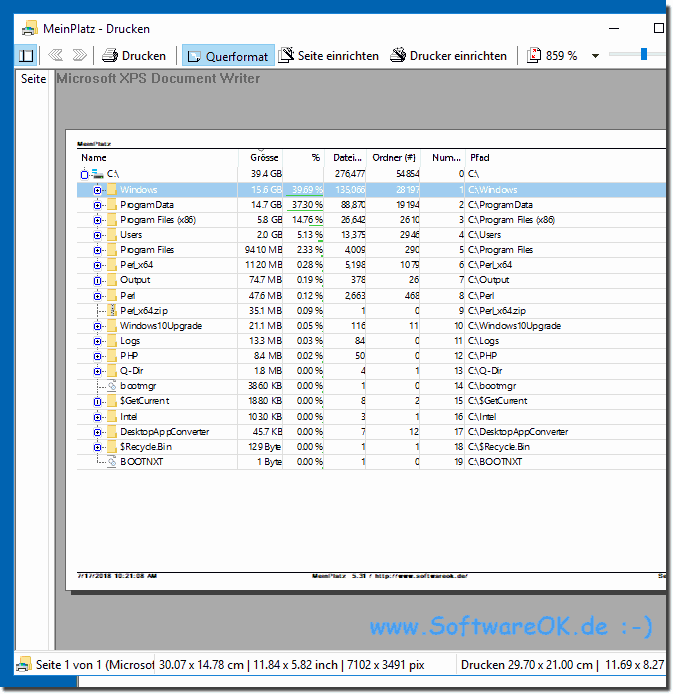Viewport: 673px width, 694px height.
Task: Click the C:\DesktopAppConverter path text
Action: (x=518, y=432)
